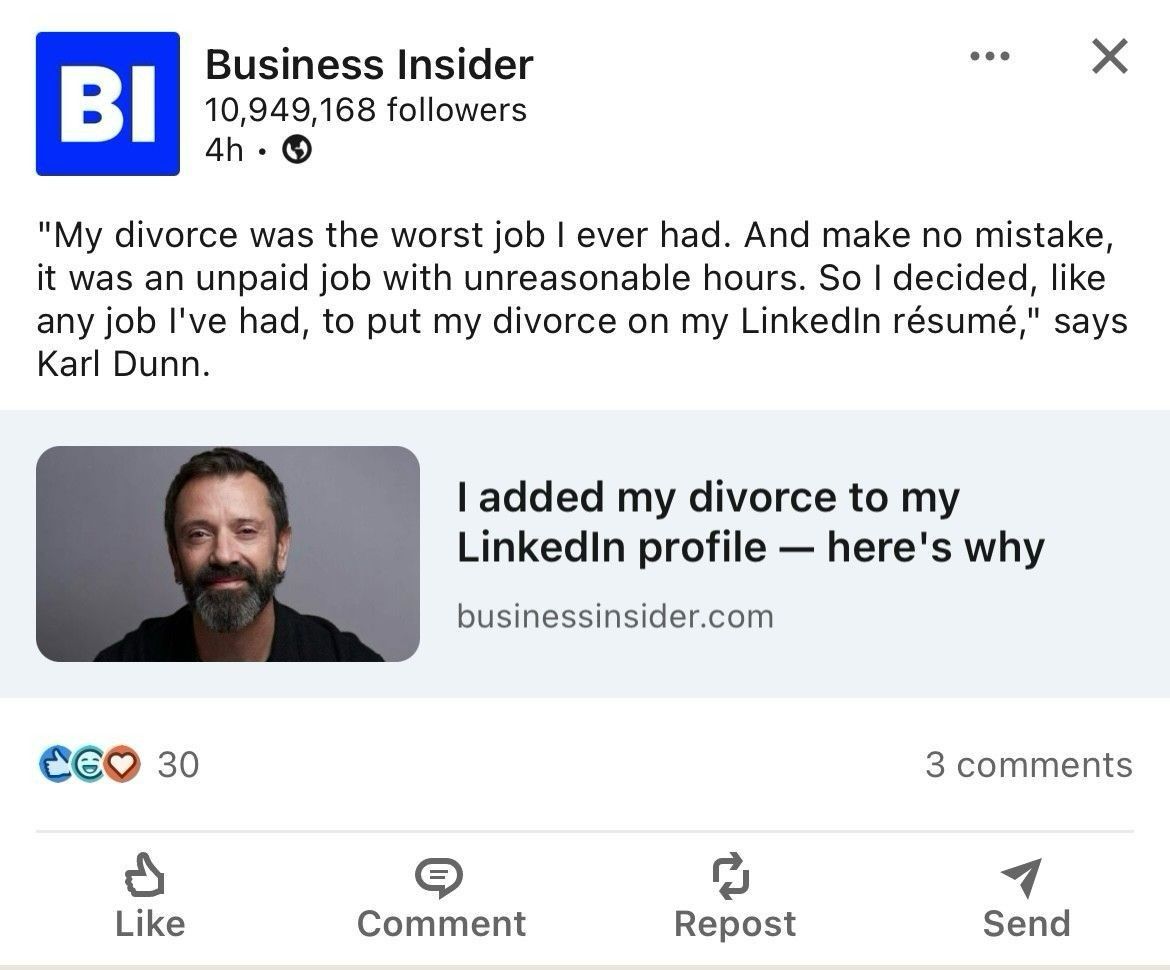Open the three-dot post options menu

[989, 57]
